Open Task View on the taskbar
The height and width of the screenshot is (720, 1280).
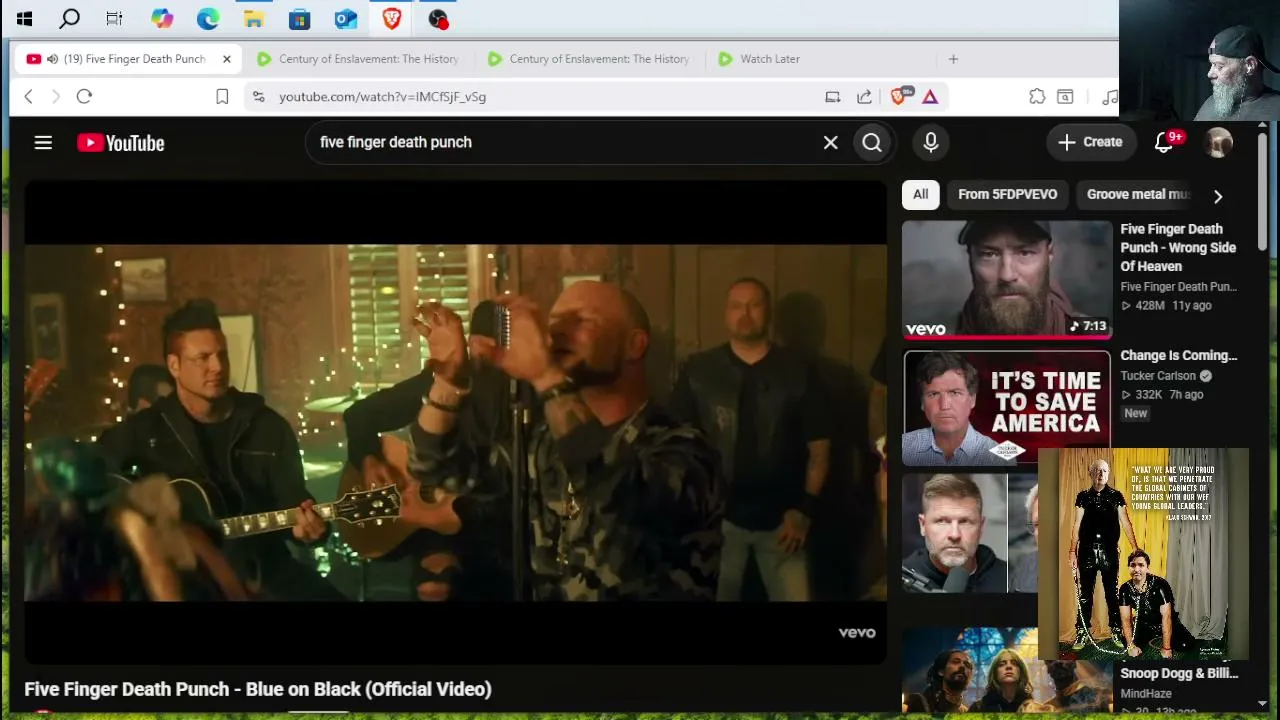pyautogui.click(x=114, y=18)
